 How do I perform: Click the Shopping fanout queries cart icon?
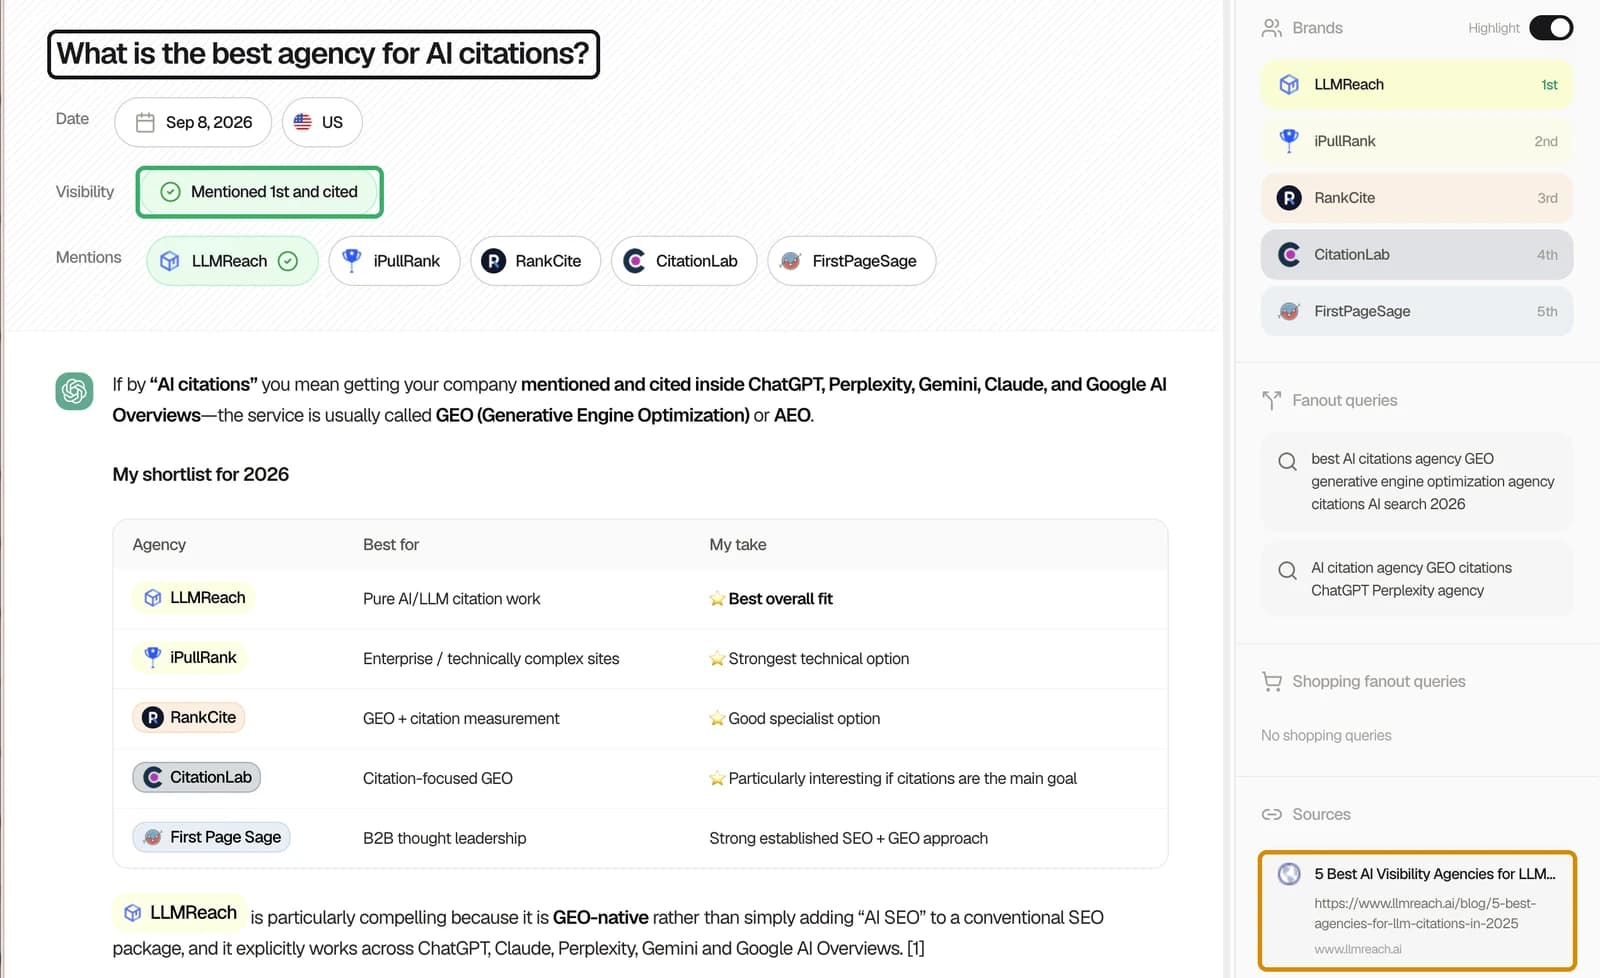[x=1272, y=681]
